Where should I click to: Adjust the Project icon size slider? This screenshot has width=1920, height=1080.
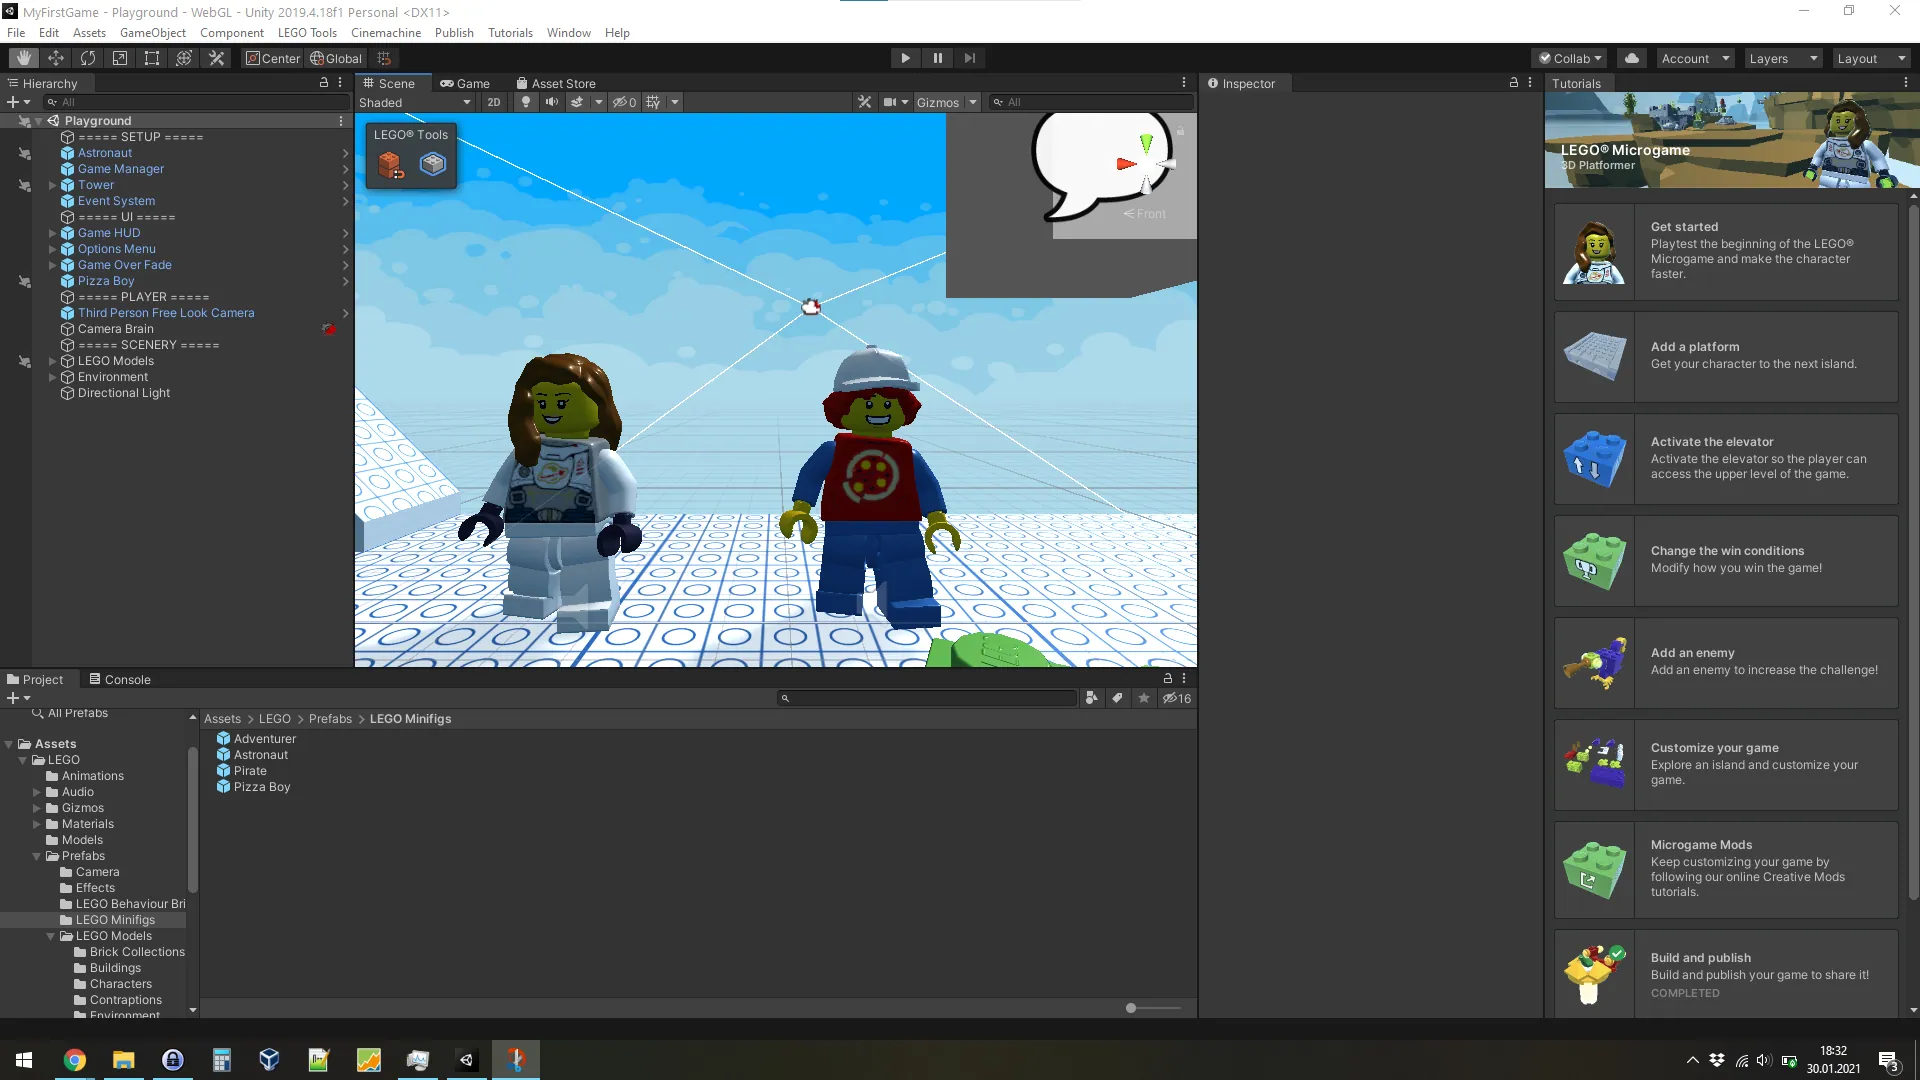pyautogui.click(x=1131, y=1008)
